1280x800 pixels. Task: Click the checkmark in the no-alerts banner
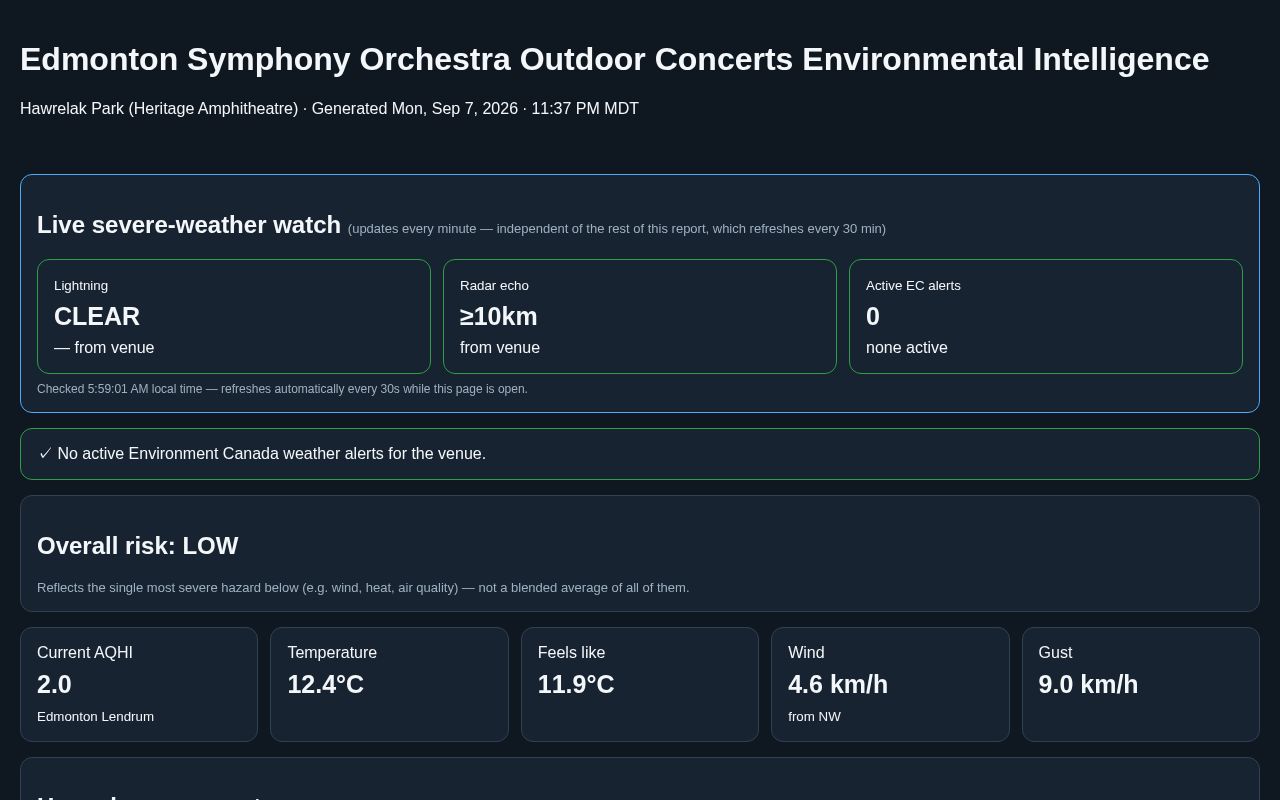pyautogui.click(x=45, y=454)
